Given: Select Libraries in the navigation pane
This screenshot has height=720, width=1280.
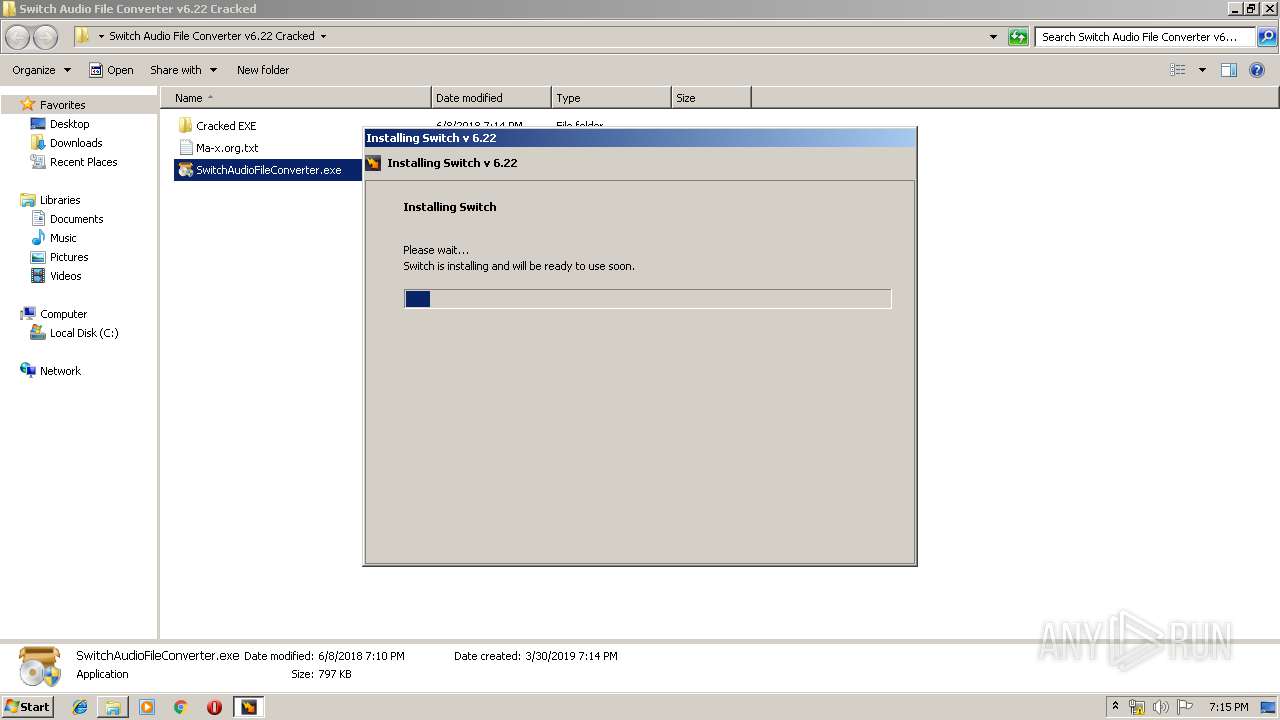Looking at the screenshot, I should coord(60,200).
